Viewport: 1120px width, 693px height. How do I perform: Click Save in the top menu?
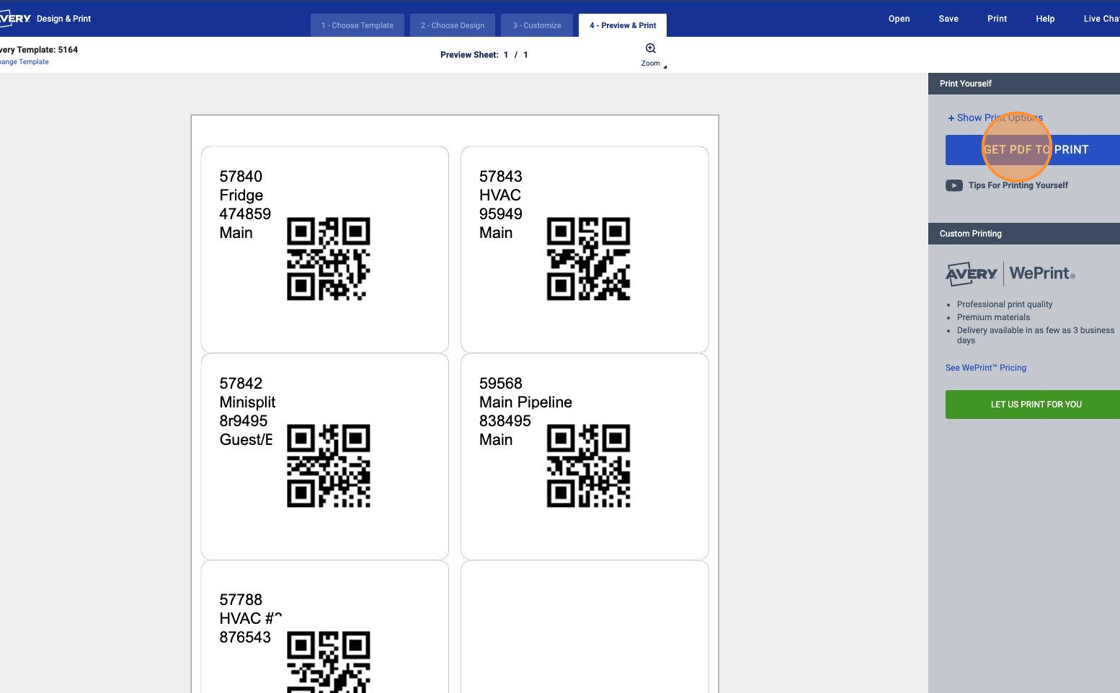[x=949, y=19]
